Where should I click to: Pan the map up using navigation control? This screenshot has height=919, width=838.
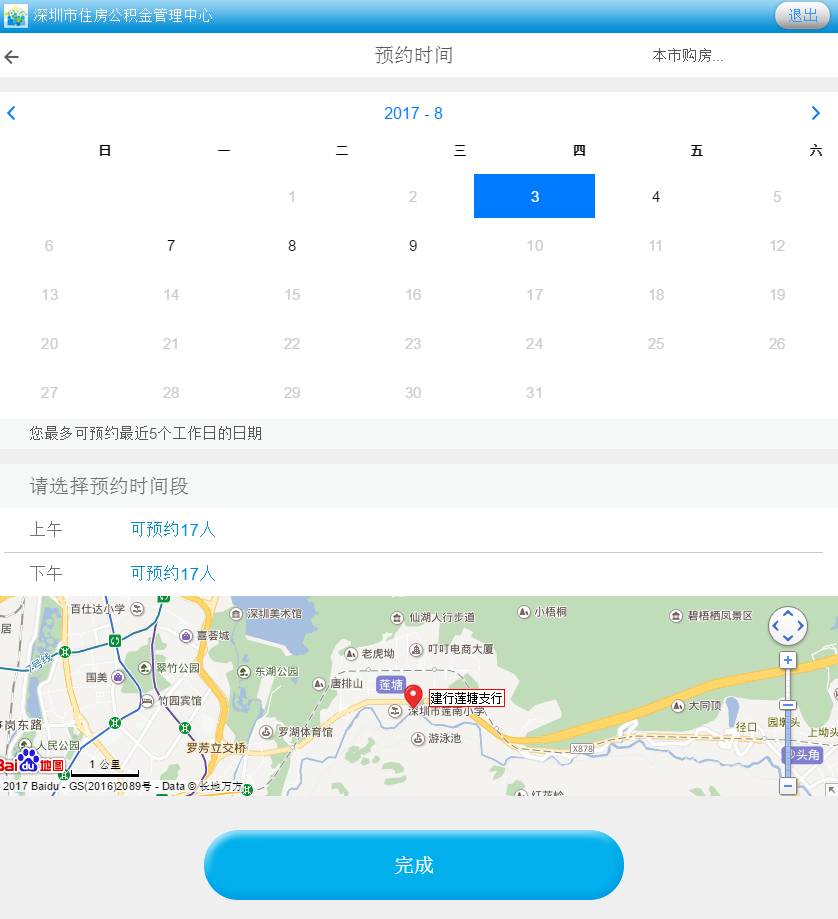coord(788,613)
